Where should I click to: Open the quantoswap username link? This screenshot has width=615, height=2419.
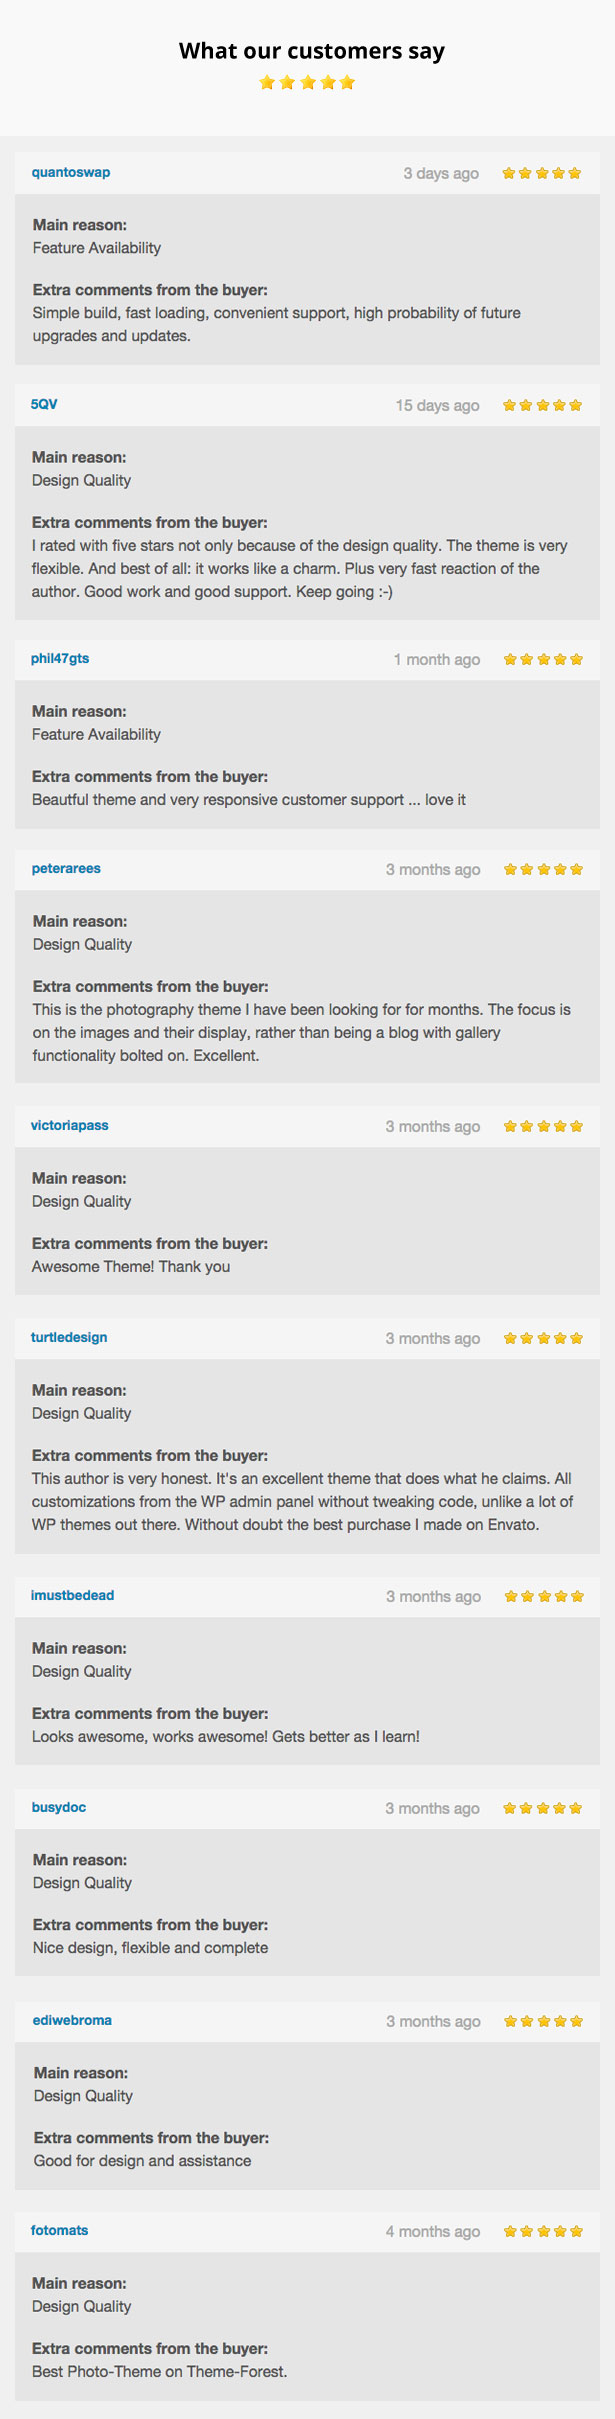coord(71,172)
